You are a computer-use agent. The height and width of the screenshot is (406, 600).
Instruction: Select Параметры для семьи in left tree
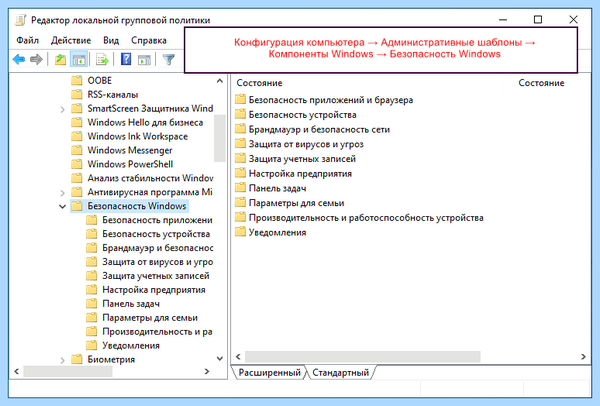150,318
